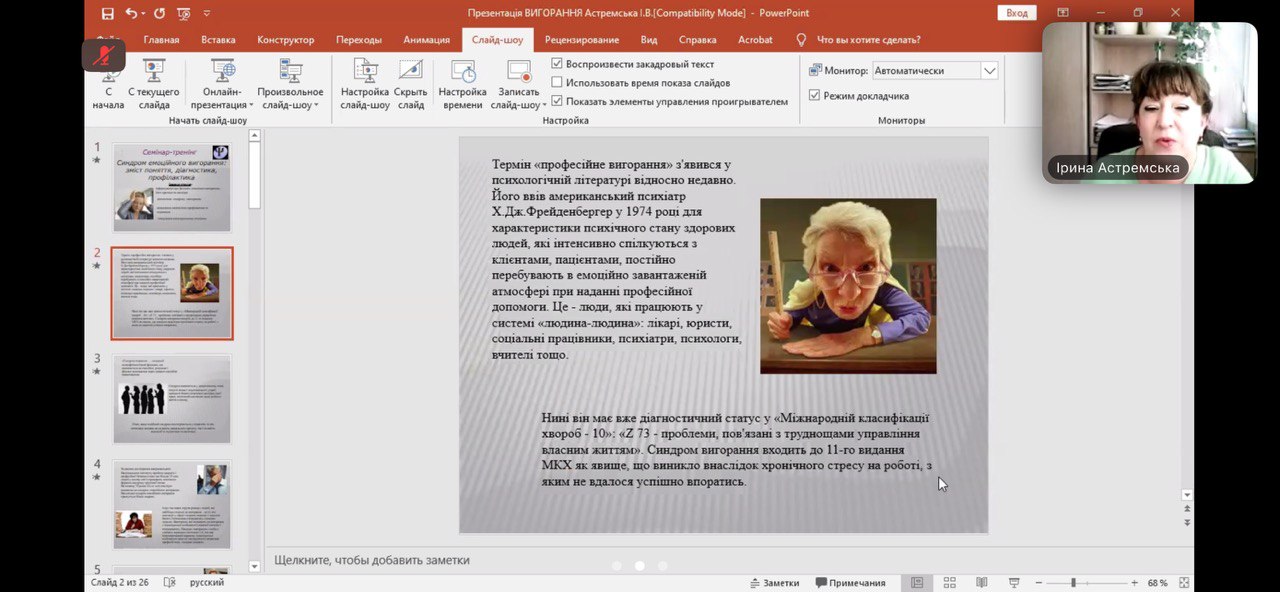The width and height of the screenshot is (1280, 592).
Task: Enable Использовать время показа слайдов
Action: point(557,83)
